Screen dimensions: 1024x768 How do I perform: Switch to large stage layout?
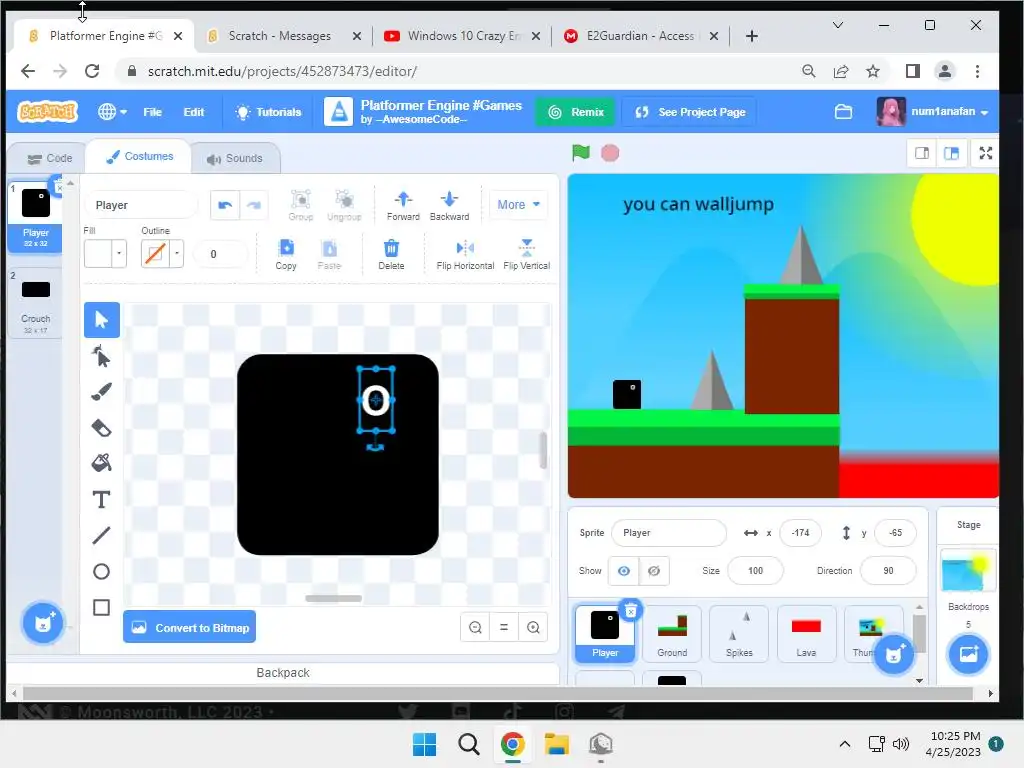pyautogui.click(x=952, y=153)
